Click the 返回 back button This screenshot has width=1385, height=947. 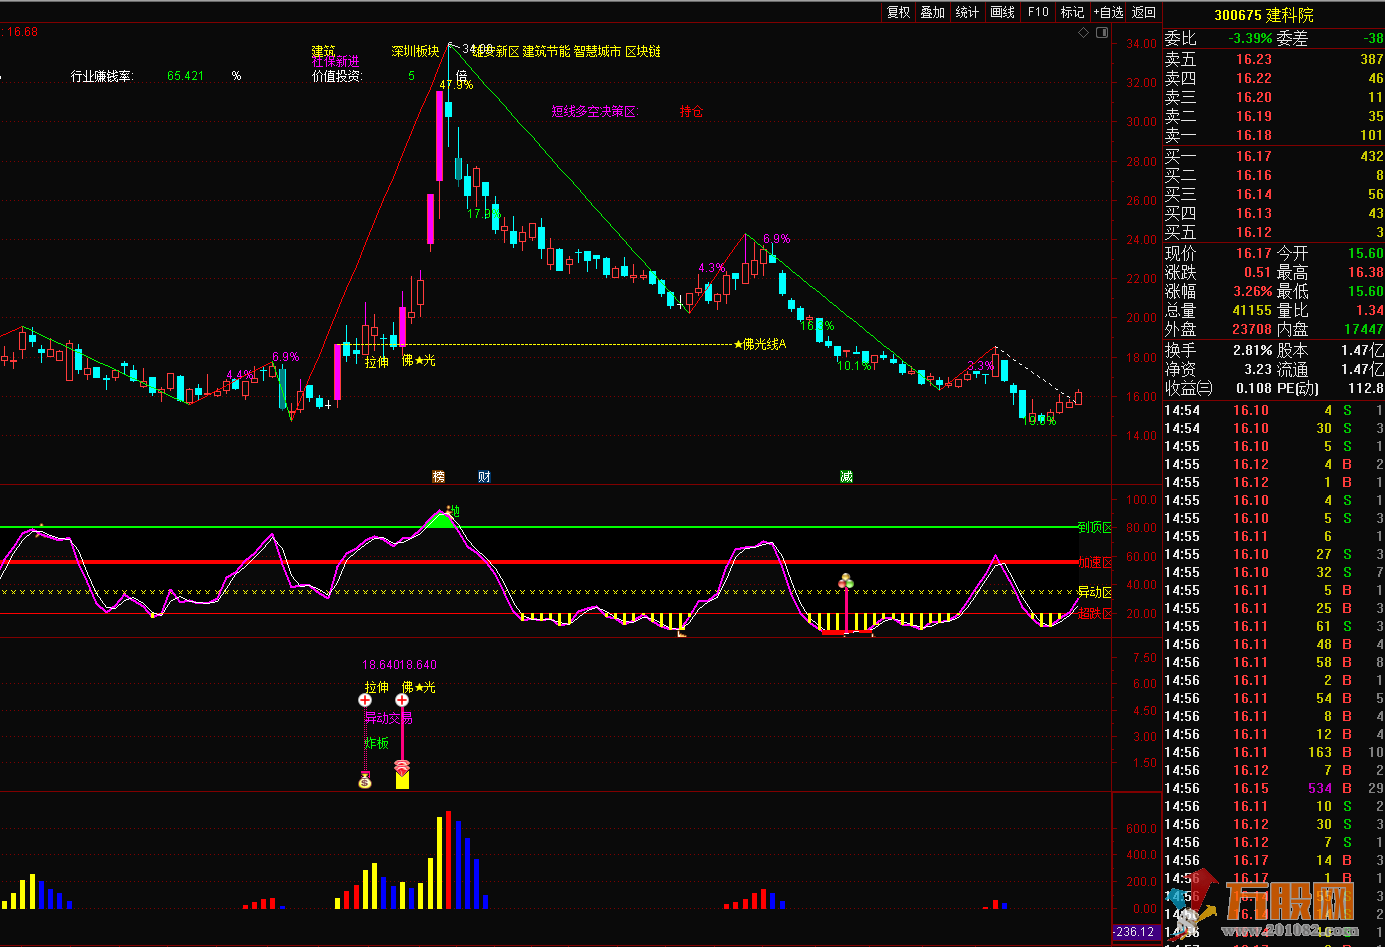coord(1144,12)
